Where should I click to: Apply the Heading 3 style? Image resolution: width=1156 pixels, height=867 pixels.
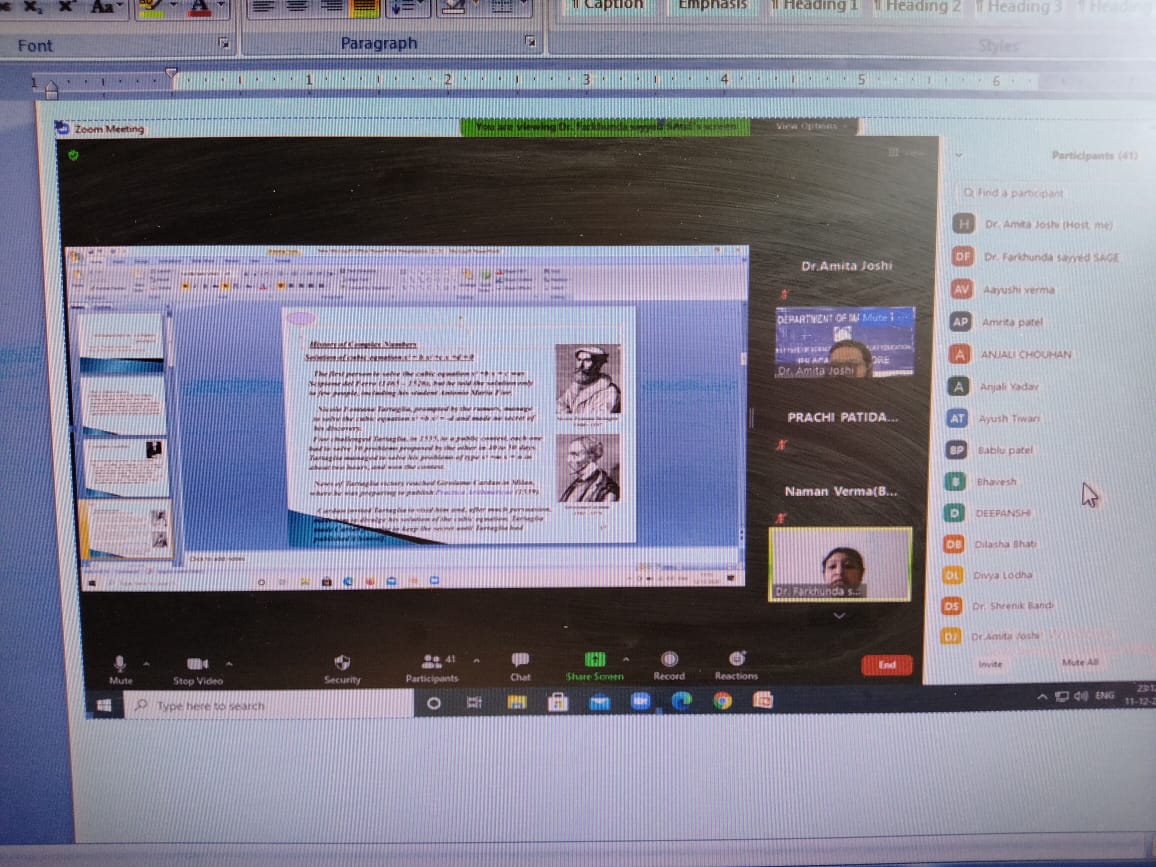pyautogui.click(x=1019, y=7)
